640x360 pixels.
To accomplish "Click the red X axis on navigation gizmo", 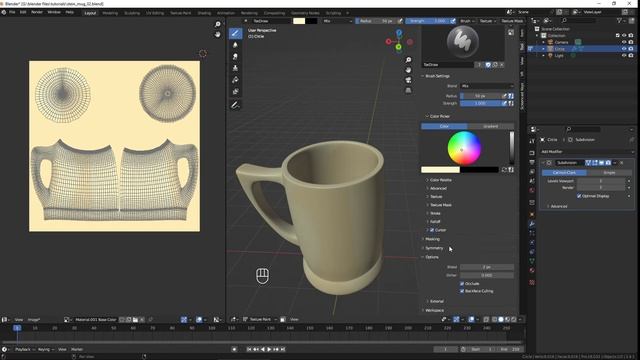I will pyautogui.click(x=389, y=41).
